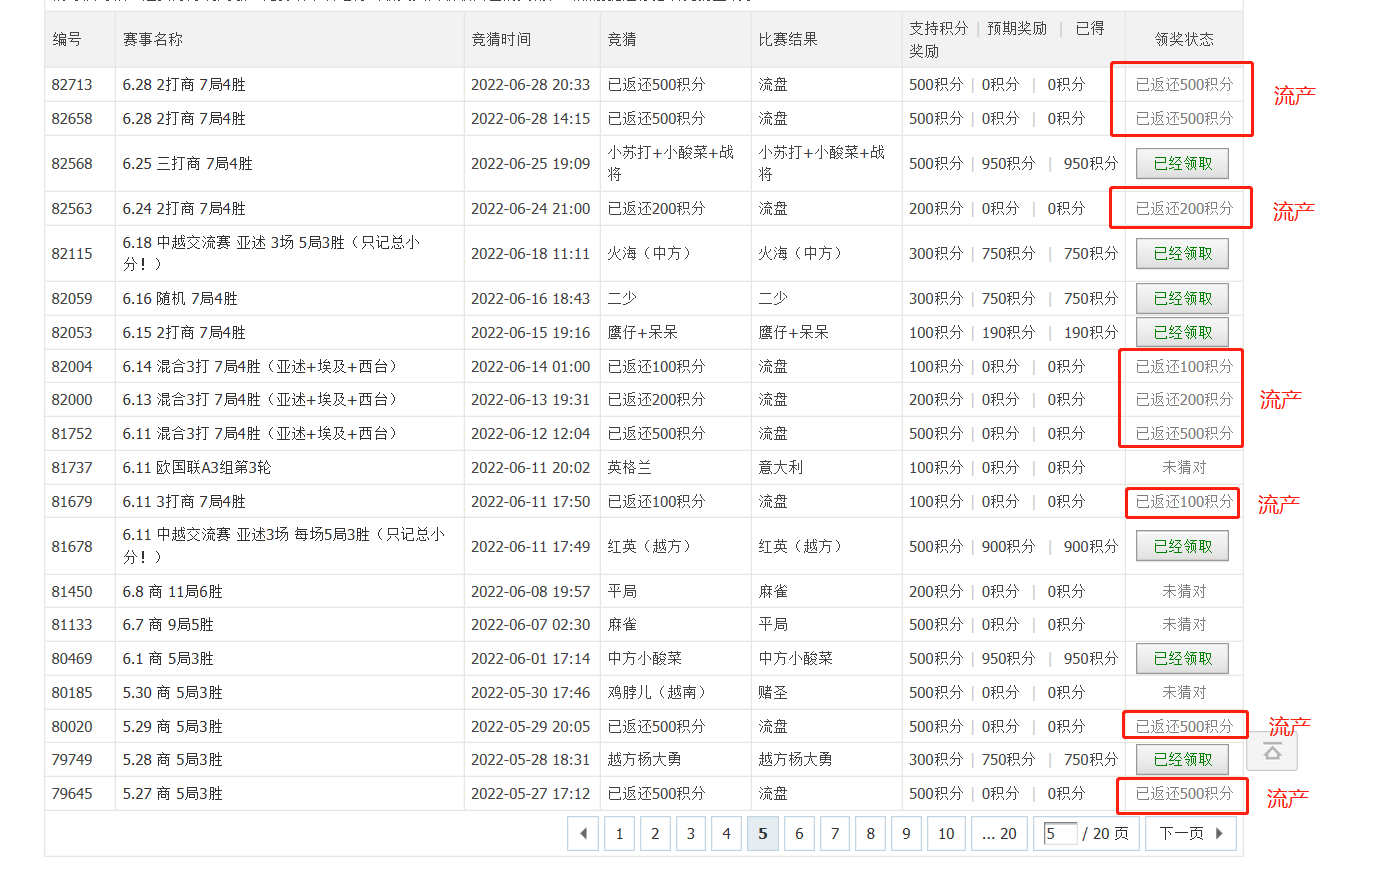Open page 9
1373x870 pixels.
906,833
